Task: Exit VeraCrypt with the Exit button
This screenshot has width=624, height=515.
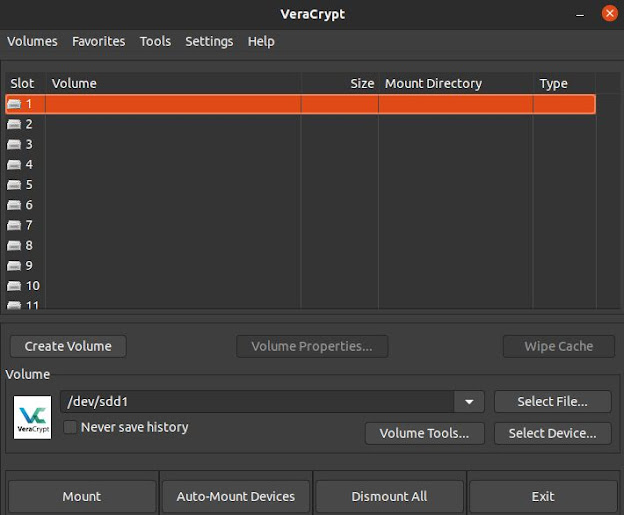Action: pos(543,496)
